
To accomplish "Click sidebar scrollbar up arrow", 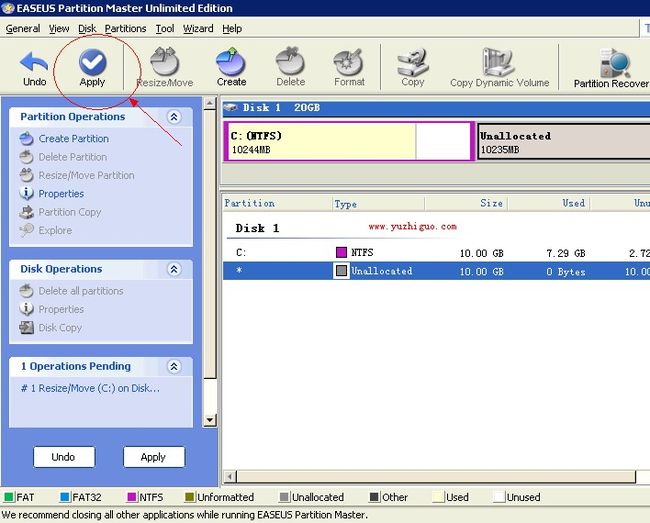I will click(x=210, y=102).
